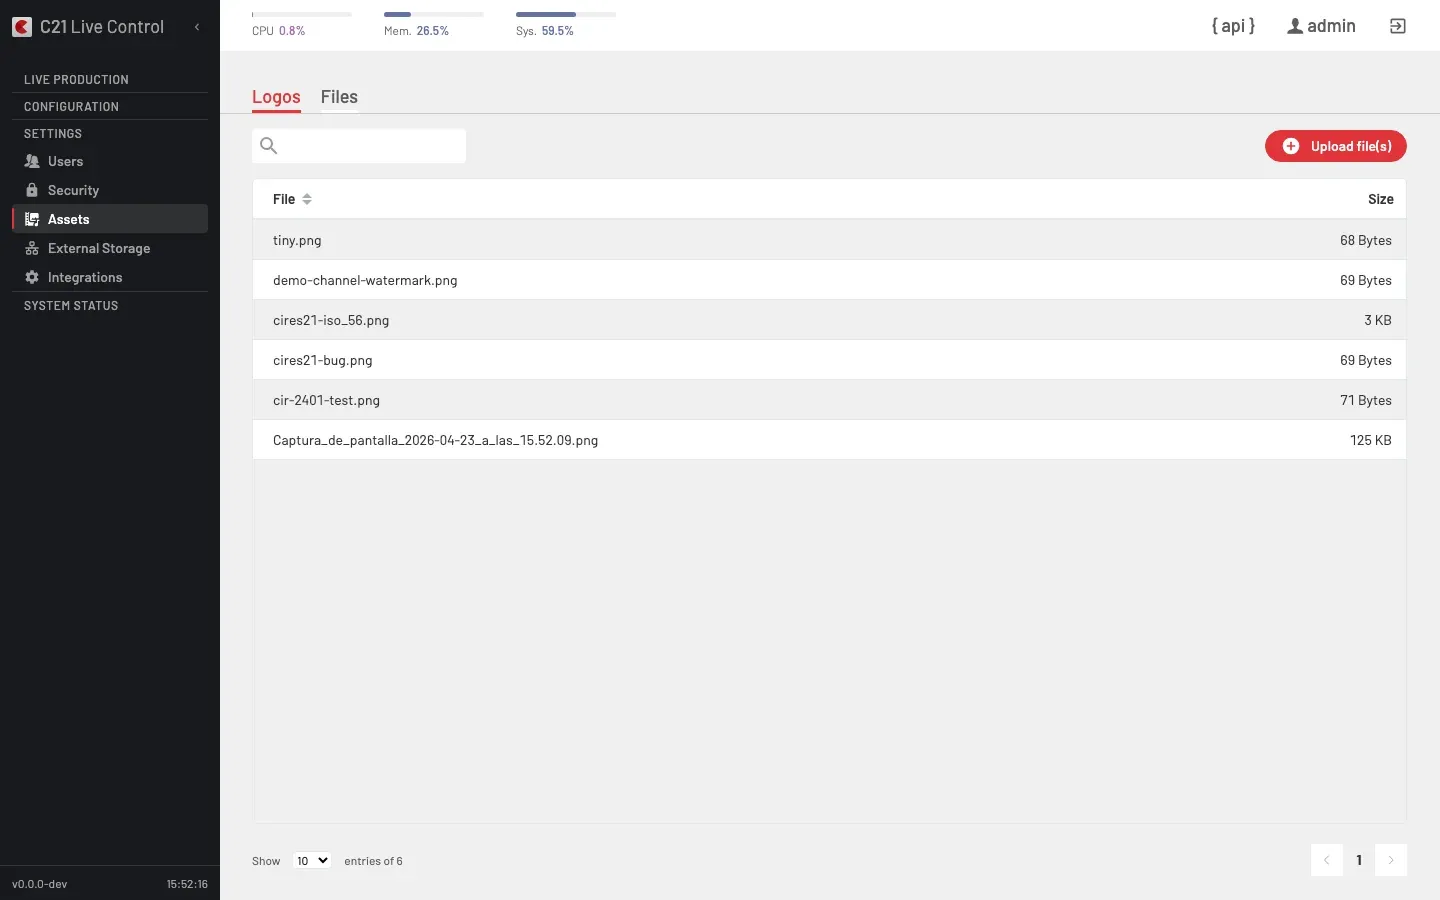Image resolution: width=1440 pixels, height=900 pixels.
Task: Click the Assets icon in sidebar
Action: coord(32,219)
